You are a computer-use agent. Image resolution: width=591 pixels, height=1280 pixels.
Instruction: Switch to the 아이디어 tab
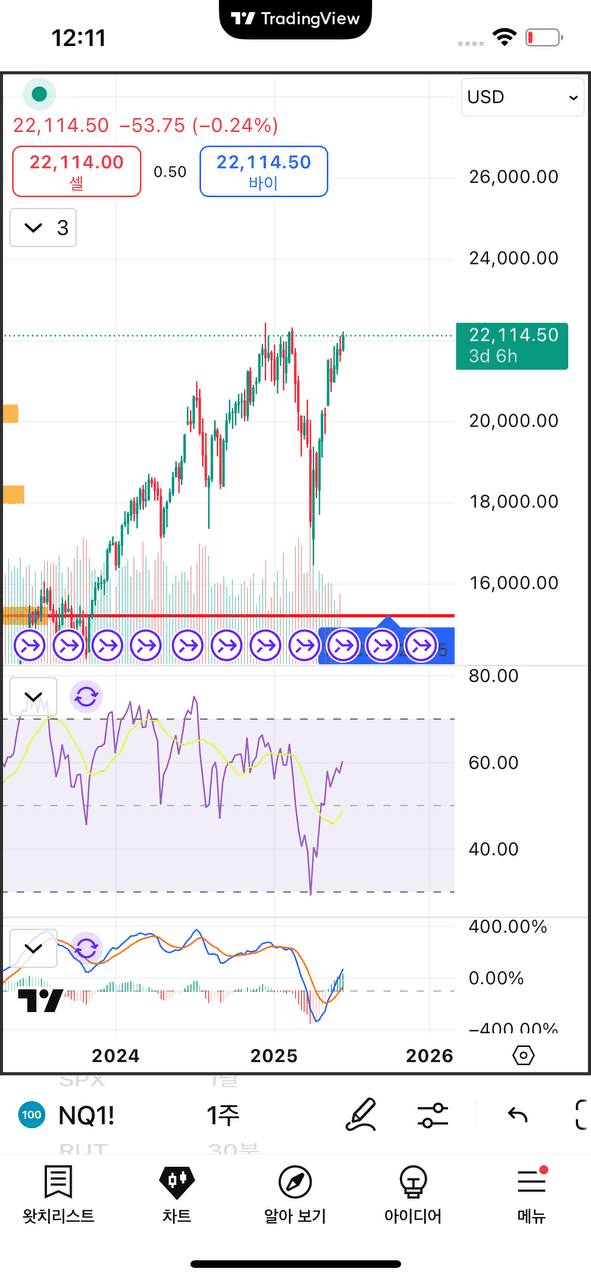coord(413,1195)
